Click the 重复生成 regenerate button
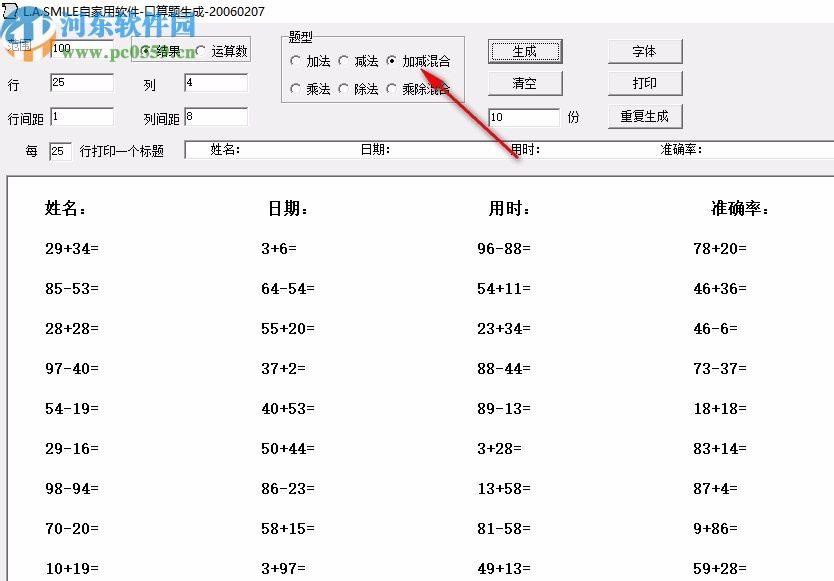 [645, 116]
